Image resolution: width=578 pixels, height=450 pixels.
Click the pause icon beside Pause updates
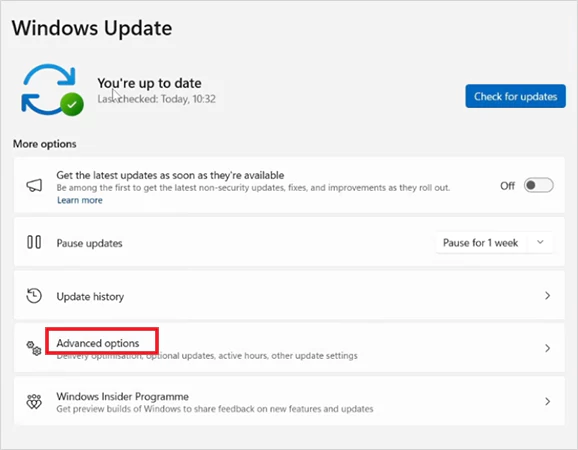point(34,242)
